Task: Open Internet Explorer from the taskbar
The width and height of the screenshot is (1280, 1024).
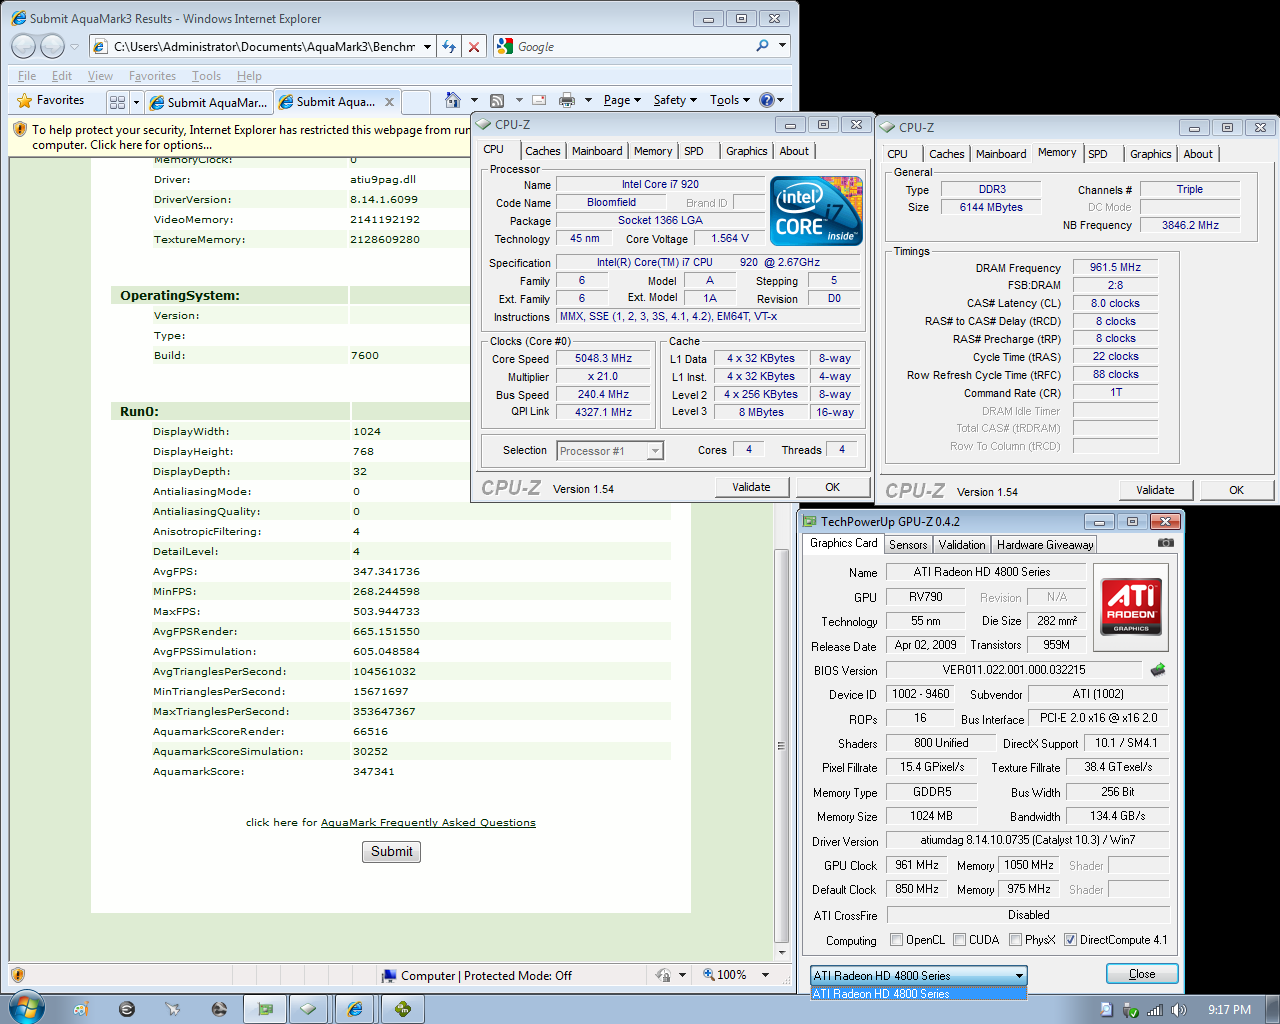Action: (x=354, y=1009)
